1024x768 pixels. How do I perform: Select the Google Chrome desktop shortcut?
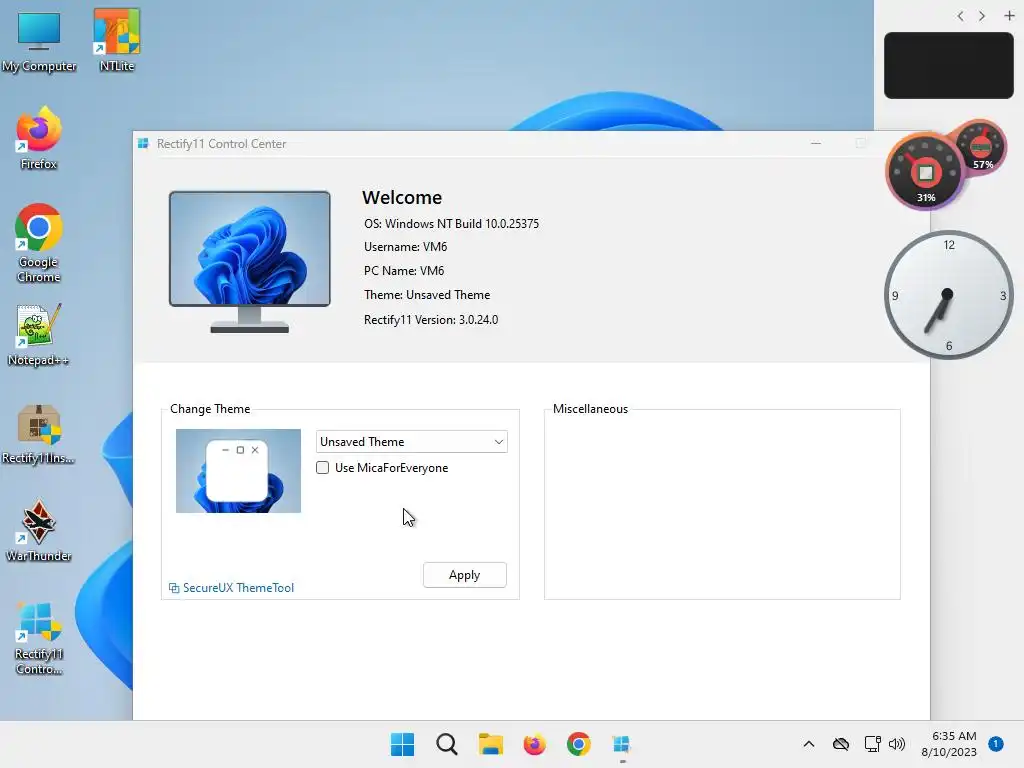pyautogui.click(x=39, y=243)
